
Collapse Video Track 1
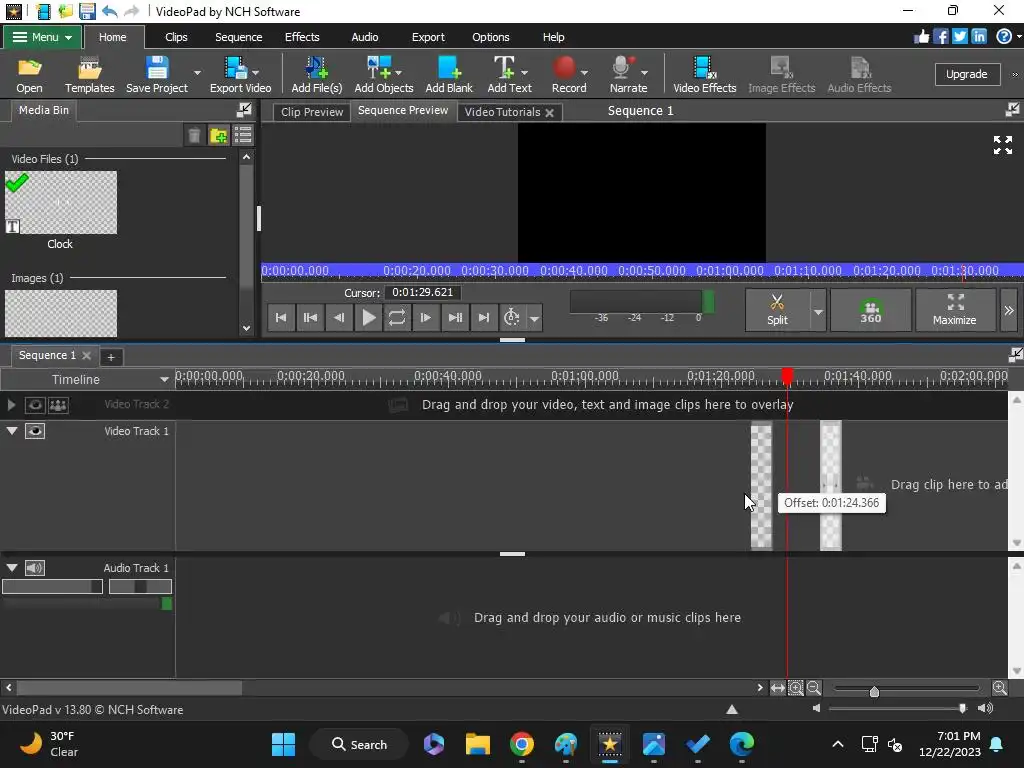12,431
